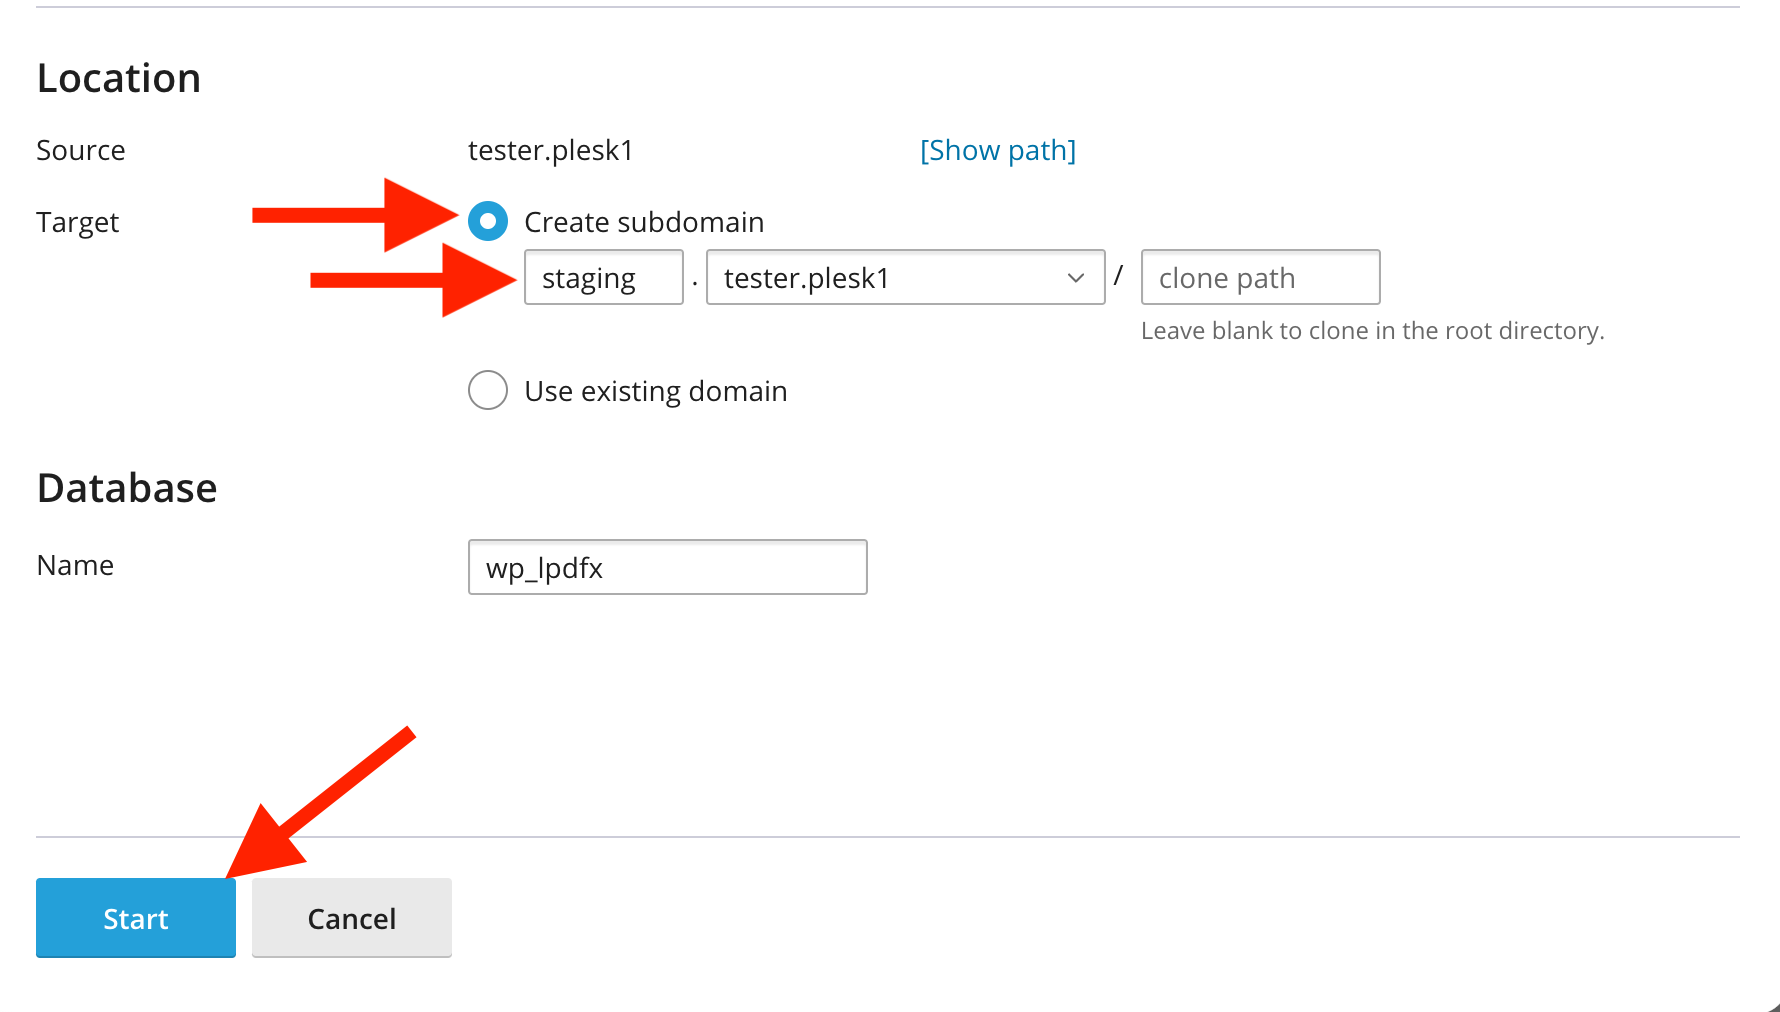1780x1012 pixels.
Task: Choose the Use existing domain radio option
Action: coord(488,390)
